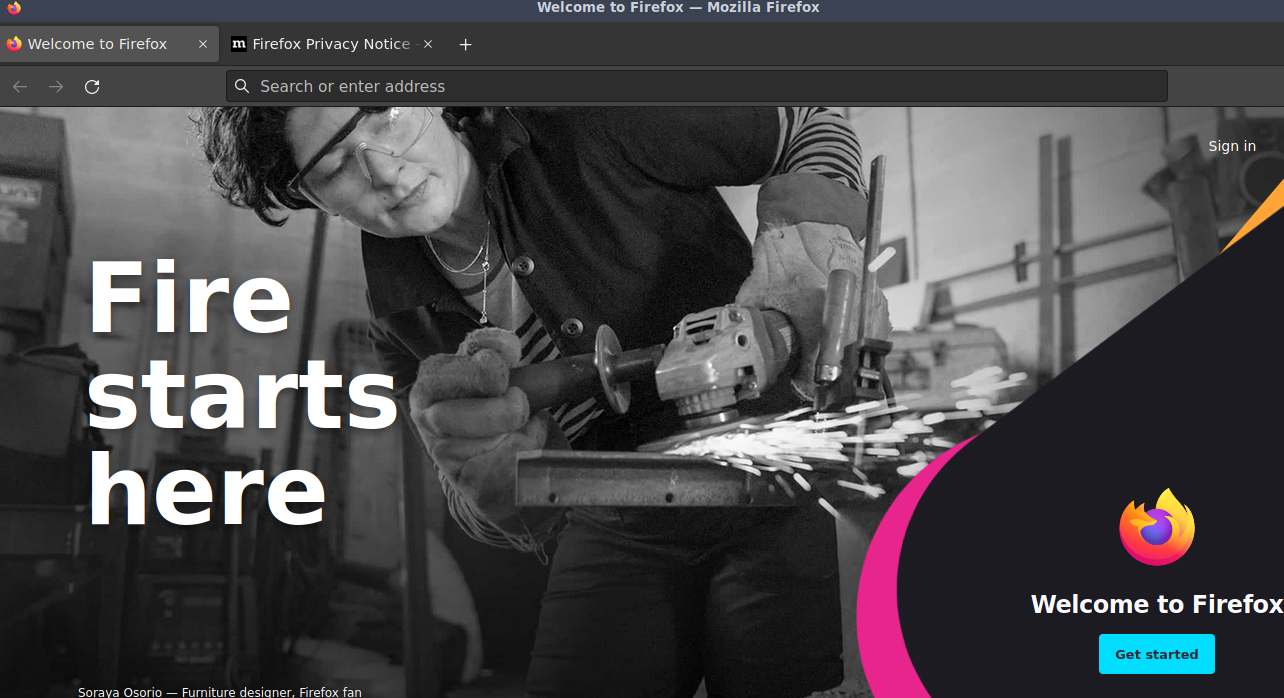This screenshot has height=698, width=1284.
Task: Click the Soraya Osorio photo caption
Action: tap(220, 692)
